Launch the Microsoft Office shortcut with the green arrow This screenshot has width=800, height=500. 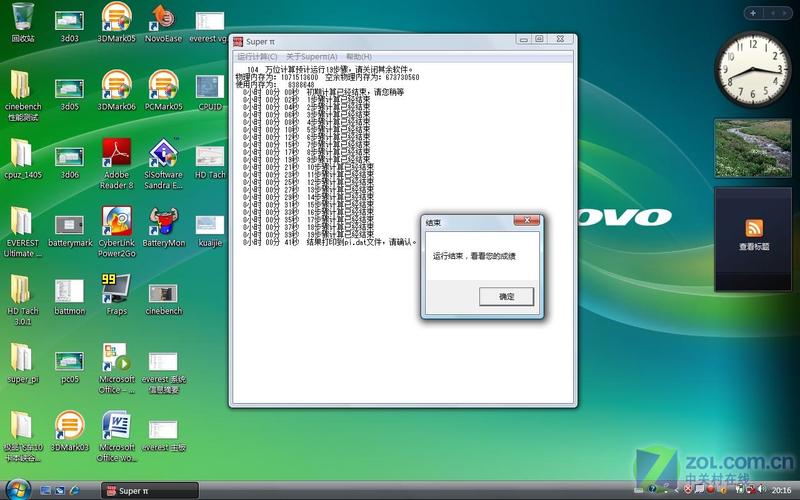116,368
